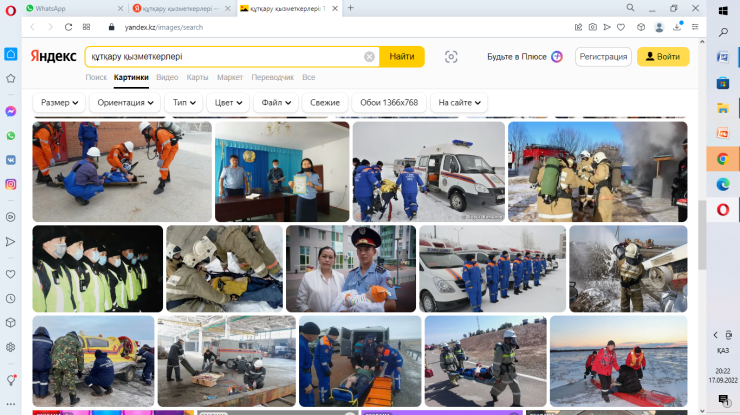Open VK in the Opera sidebar
Screen dimensions: 740x415
click(10, 160)
